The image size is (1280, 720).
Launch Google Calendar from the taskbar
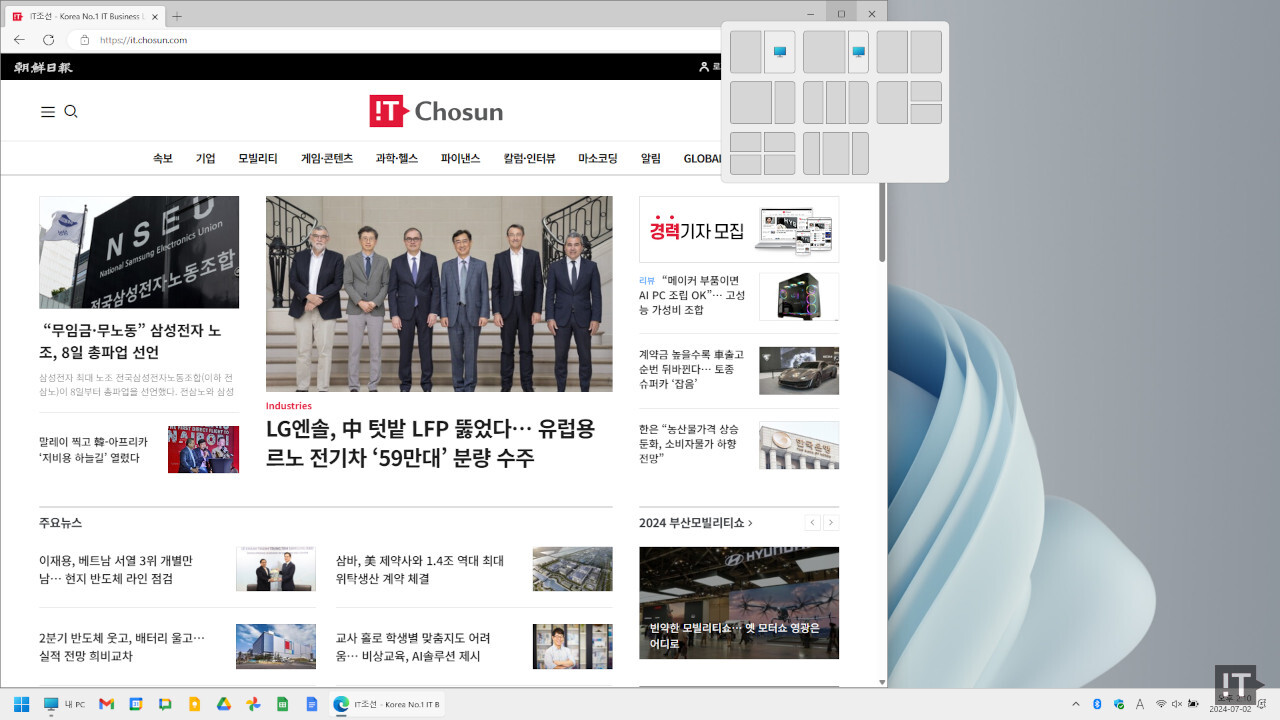[136, 704]
